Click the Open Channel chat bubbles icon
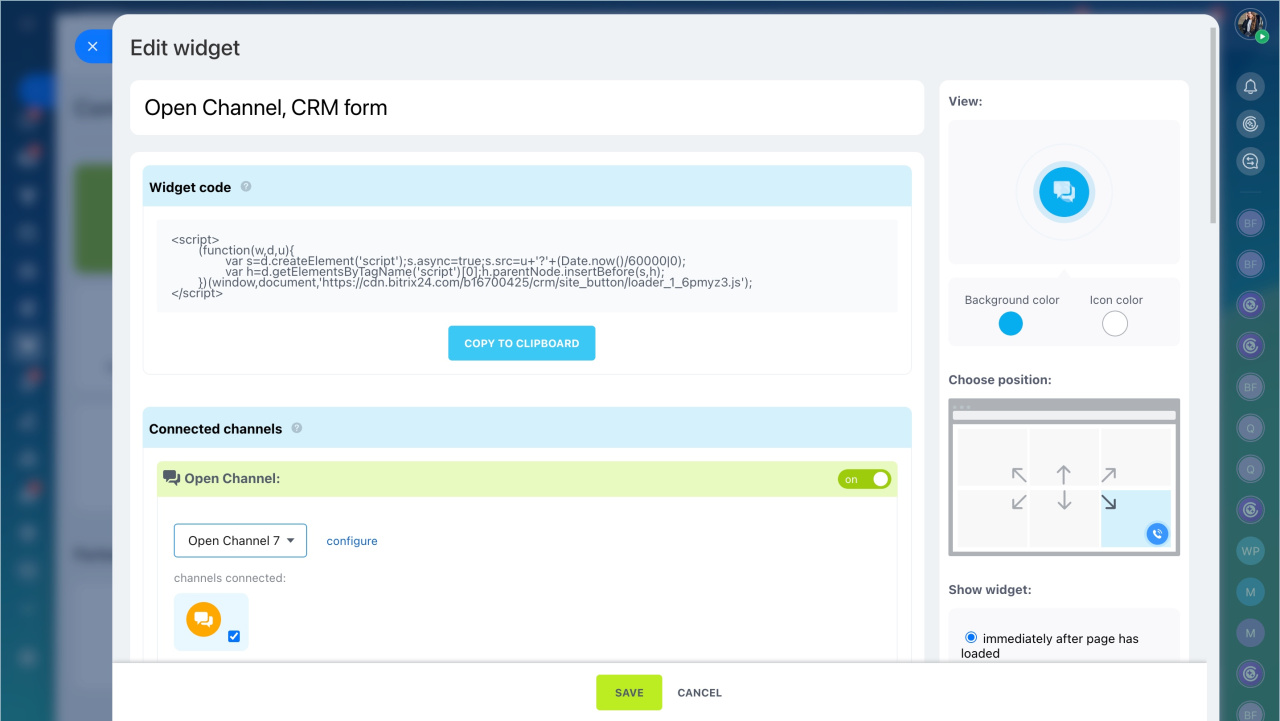The height and width of the screenshot is (721, 1280). point(171,478)
